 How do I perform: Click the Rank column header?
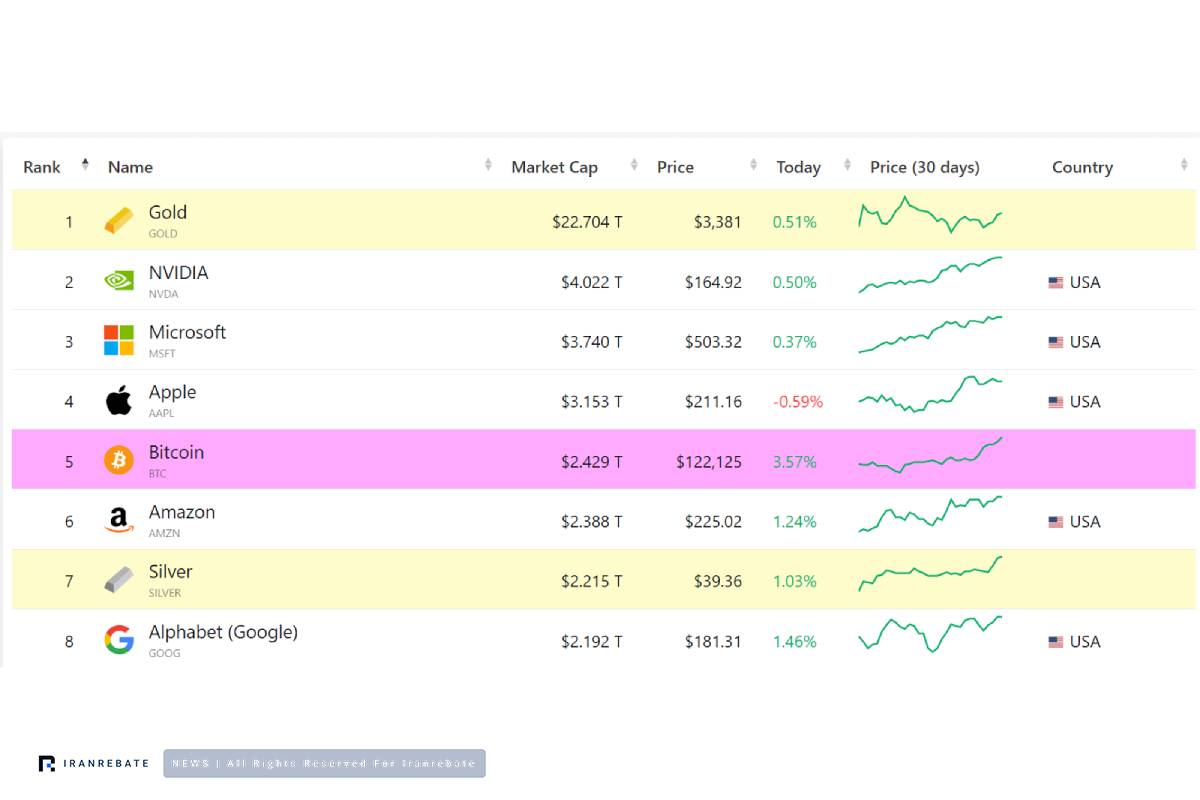42,167
